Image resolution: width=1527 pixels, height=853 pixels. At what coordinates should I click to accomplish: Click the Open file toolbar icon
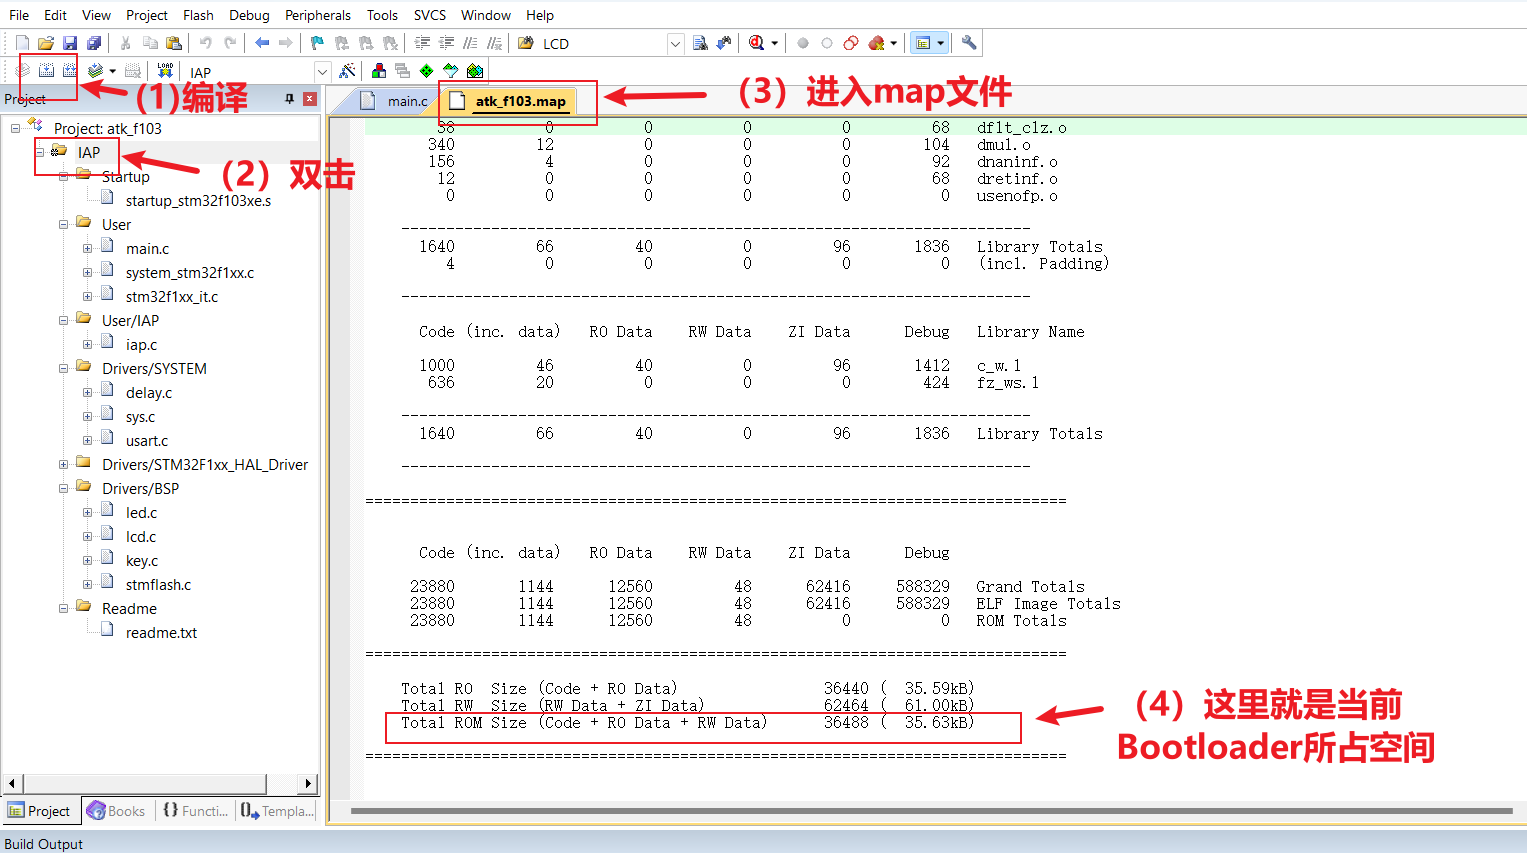coord(46,43)
